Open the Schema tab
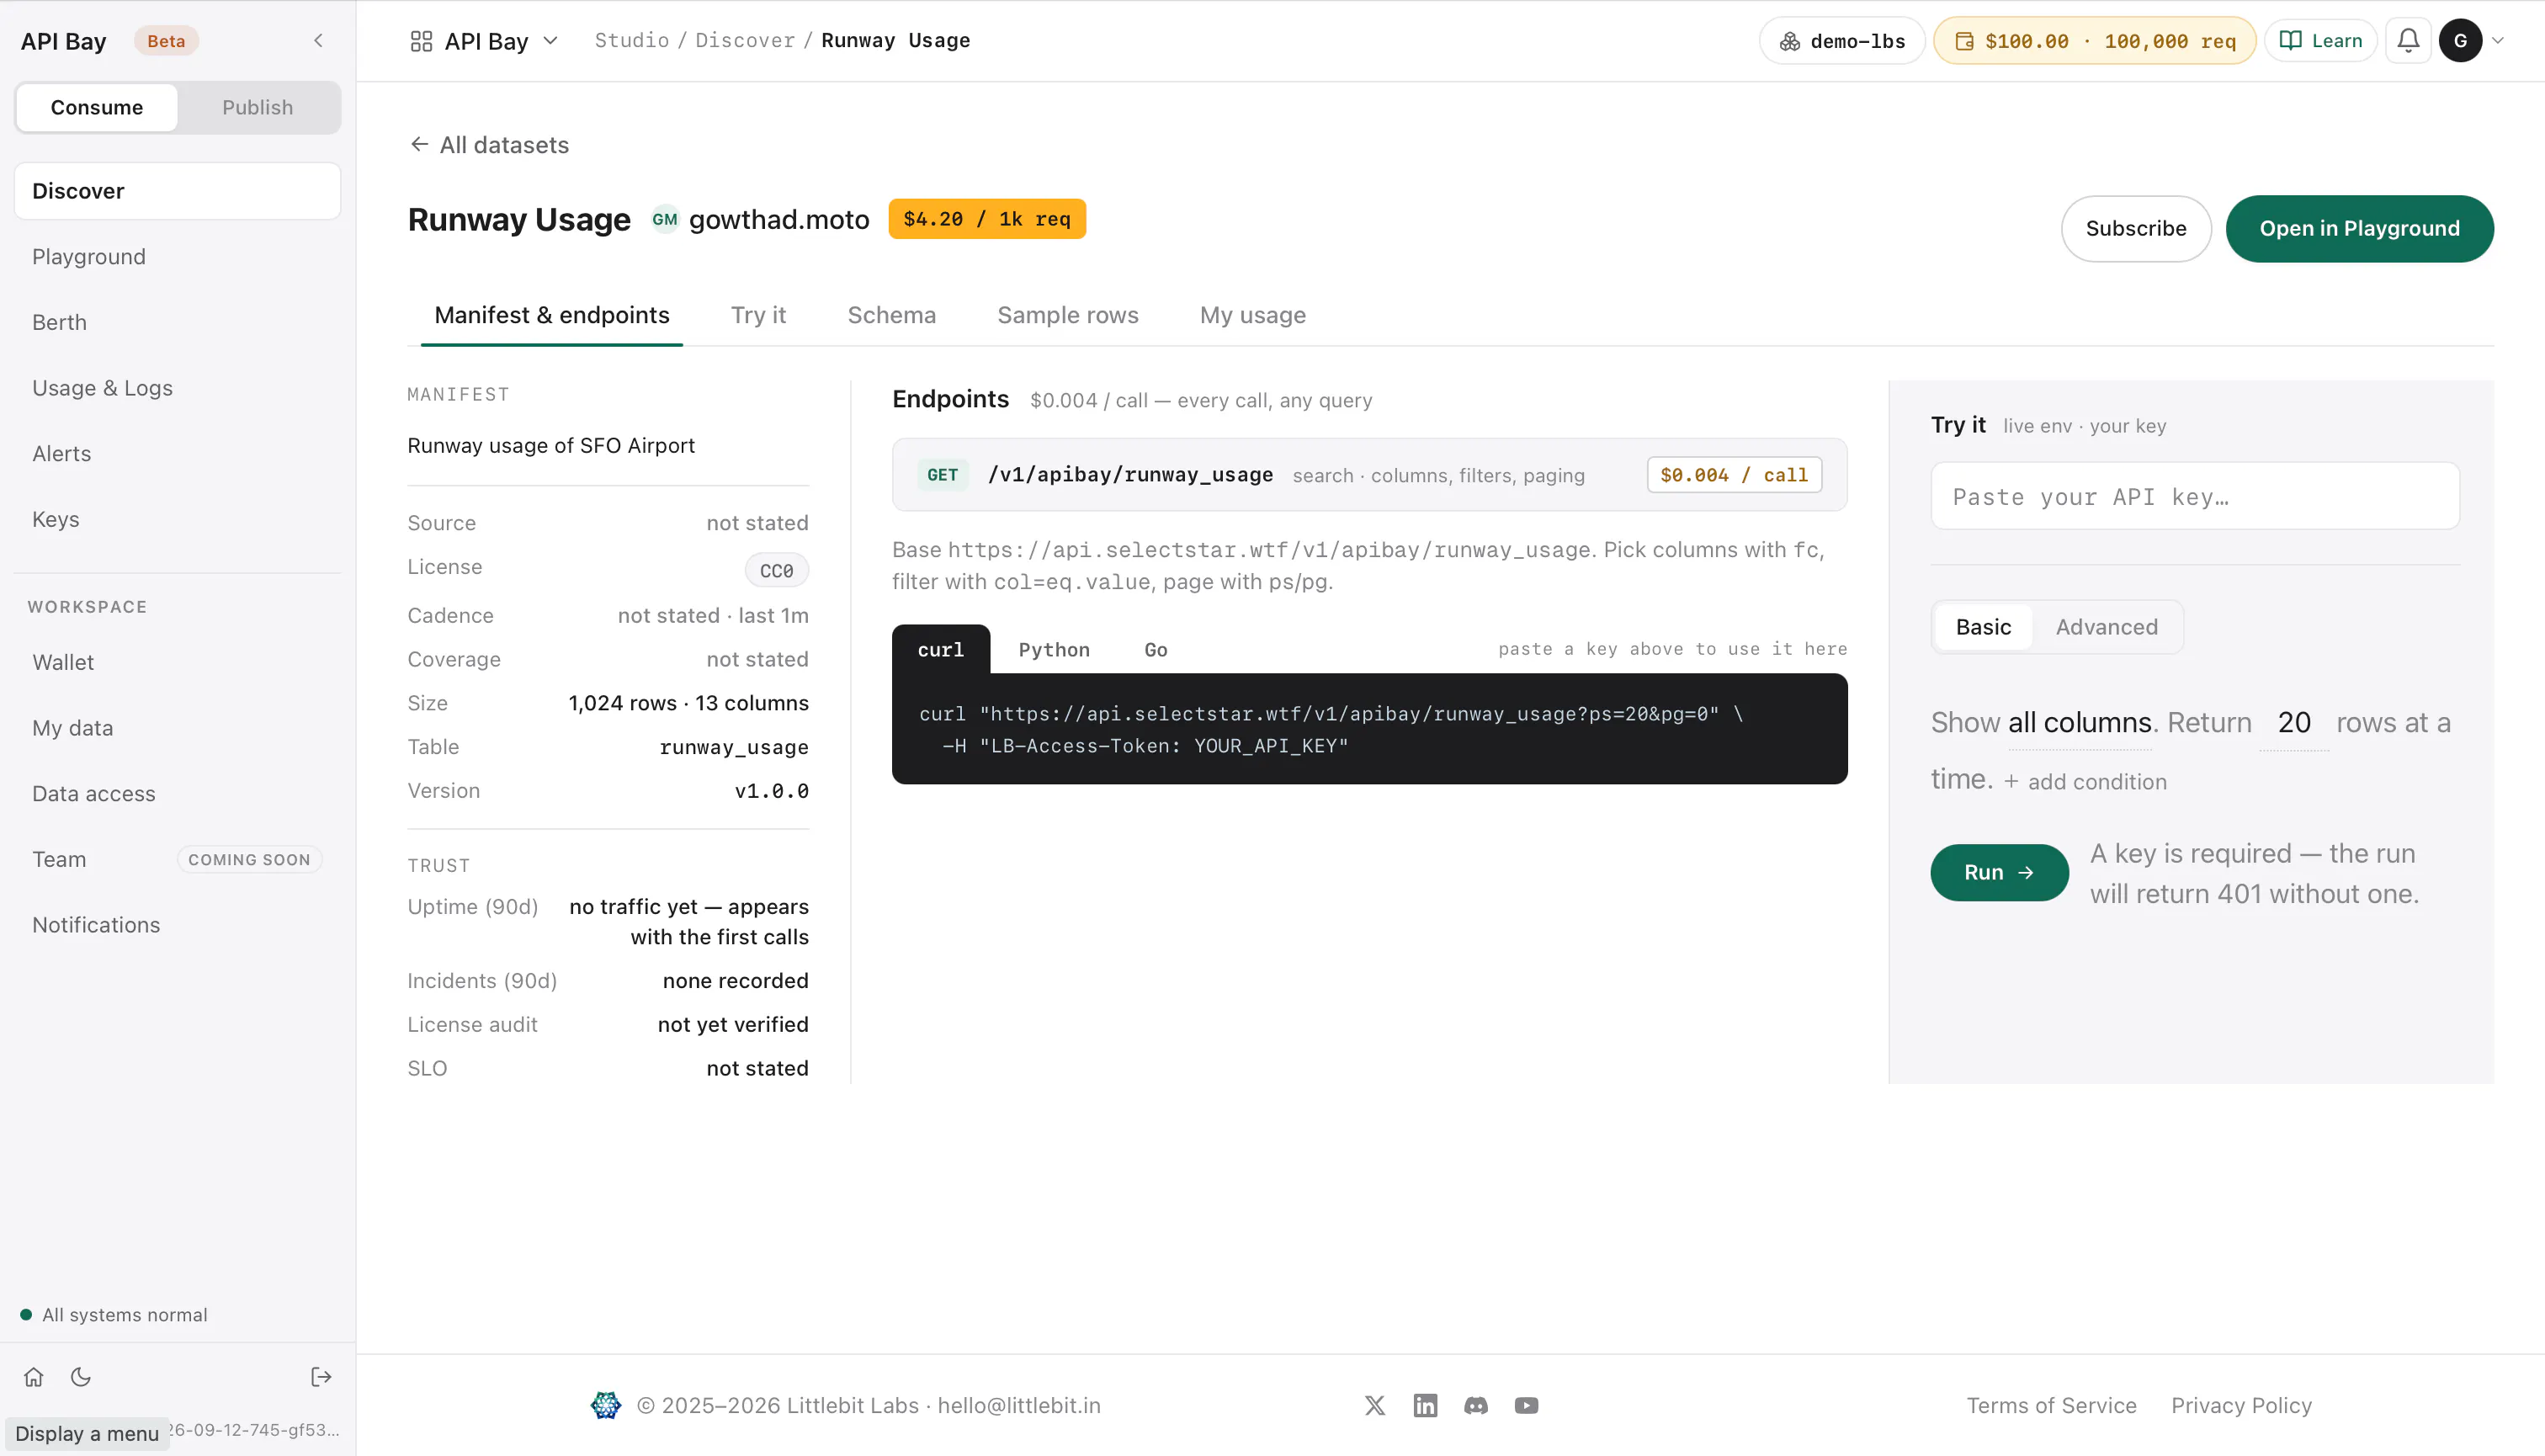The image size is (2545, 1456). 891,315
